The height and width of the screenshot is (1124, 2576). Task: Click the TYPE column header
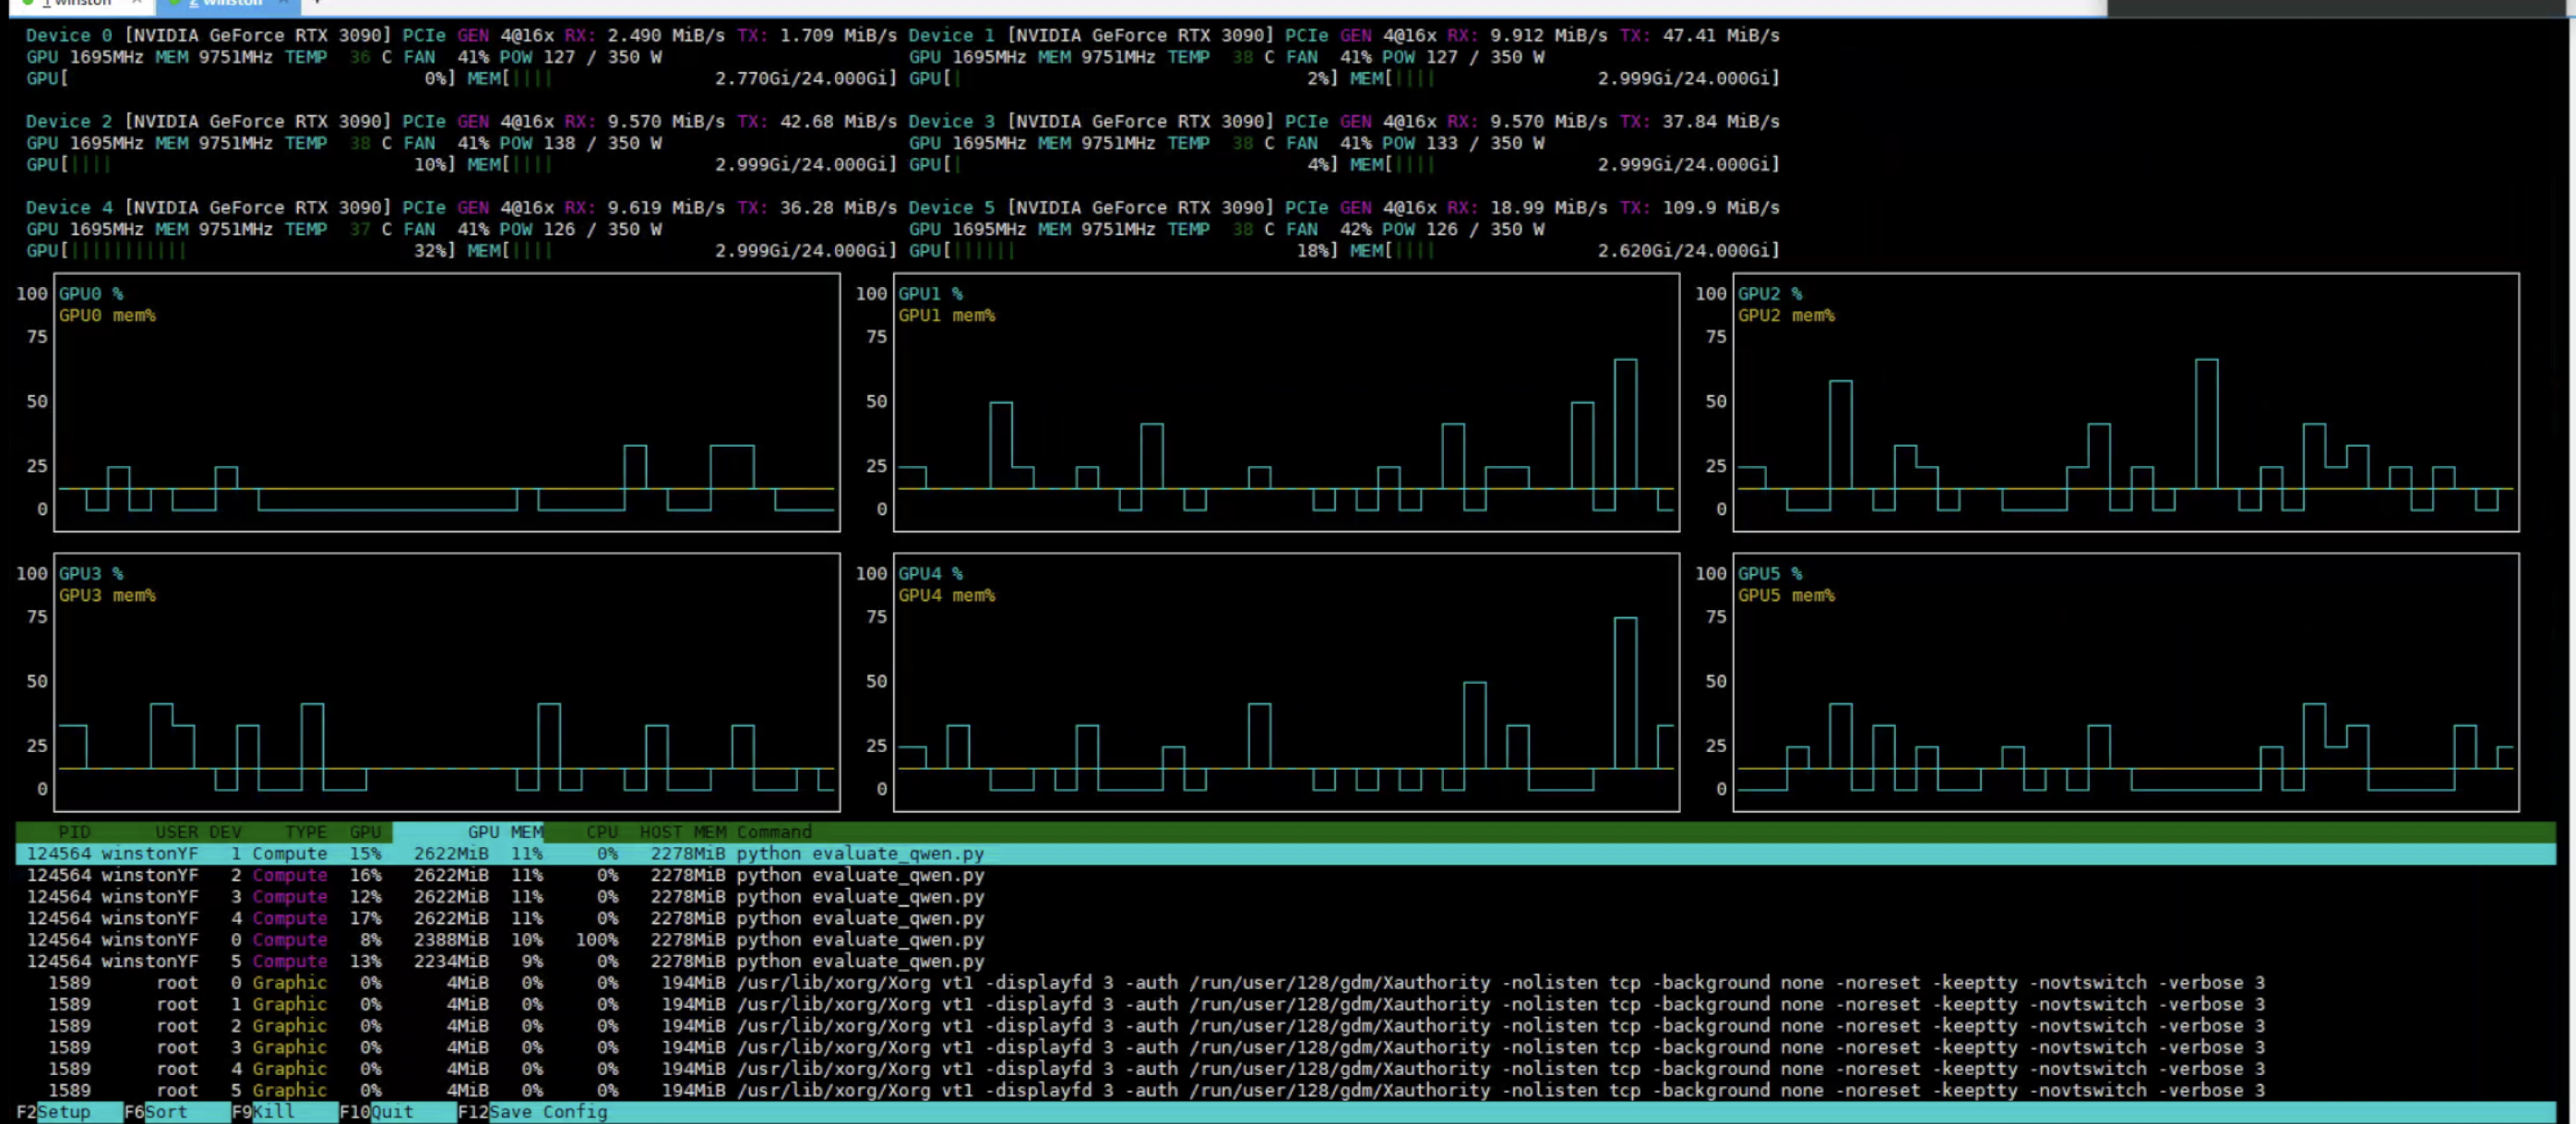305,832
